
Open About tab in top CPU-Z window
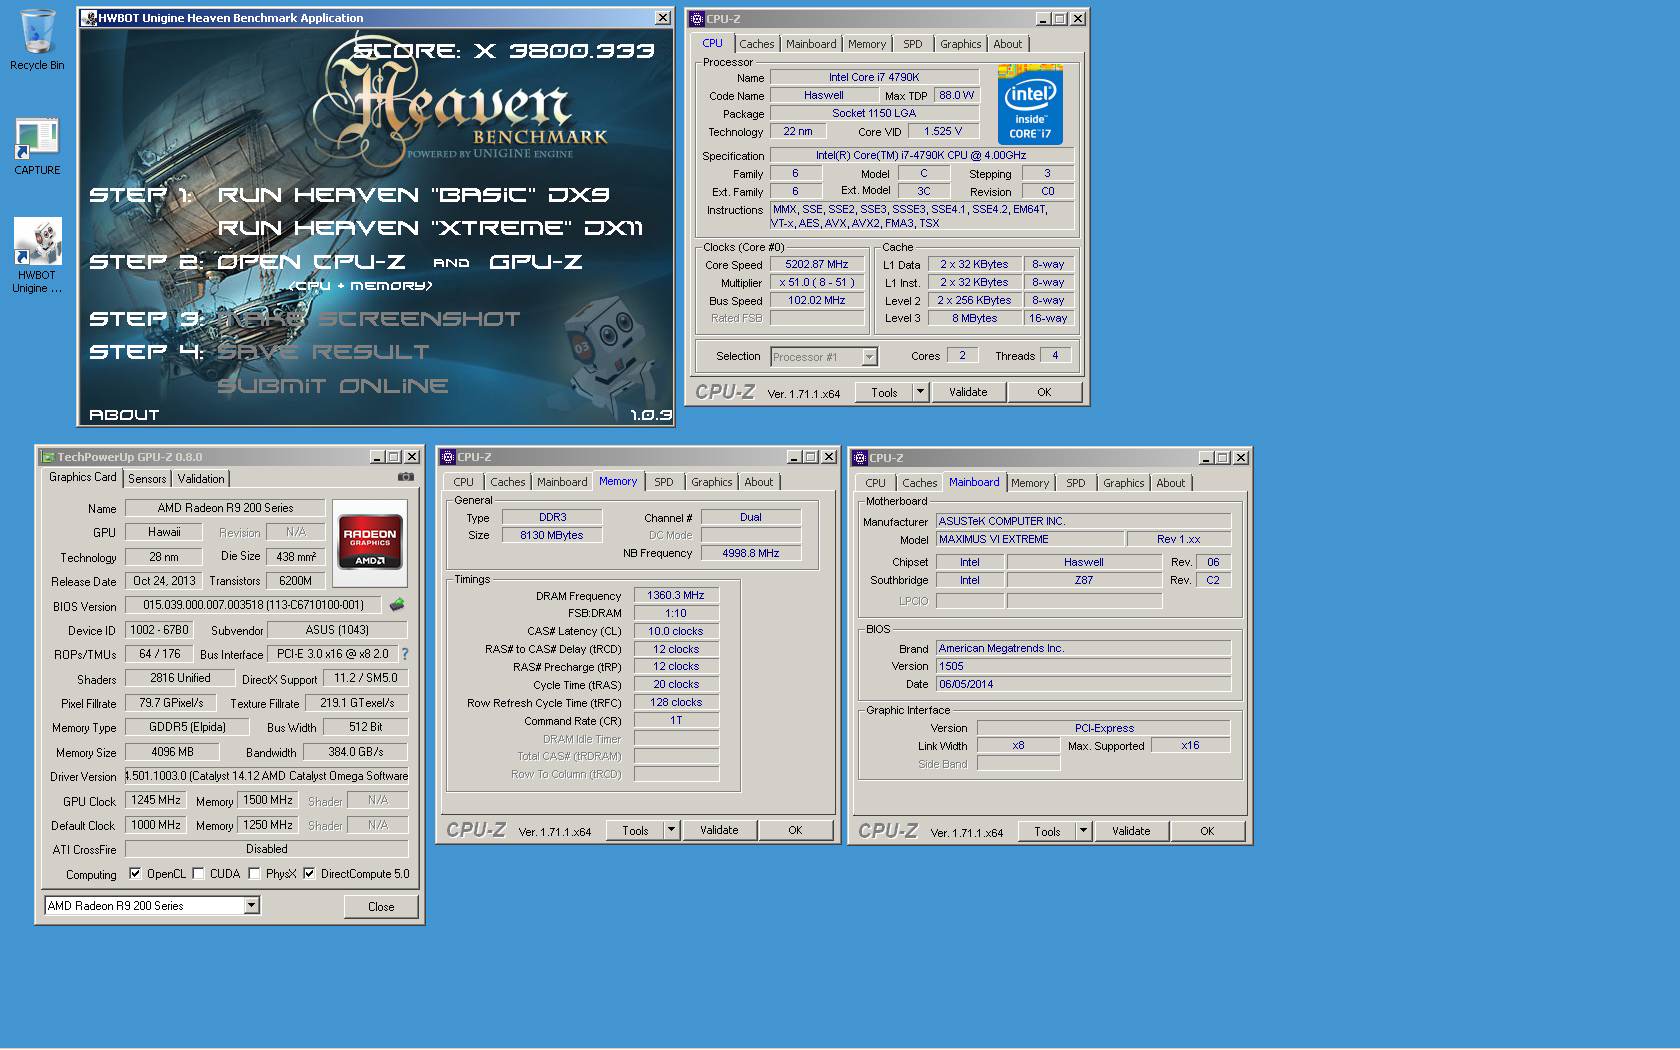coord(1007,44)
